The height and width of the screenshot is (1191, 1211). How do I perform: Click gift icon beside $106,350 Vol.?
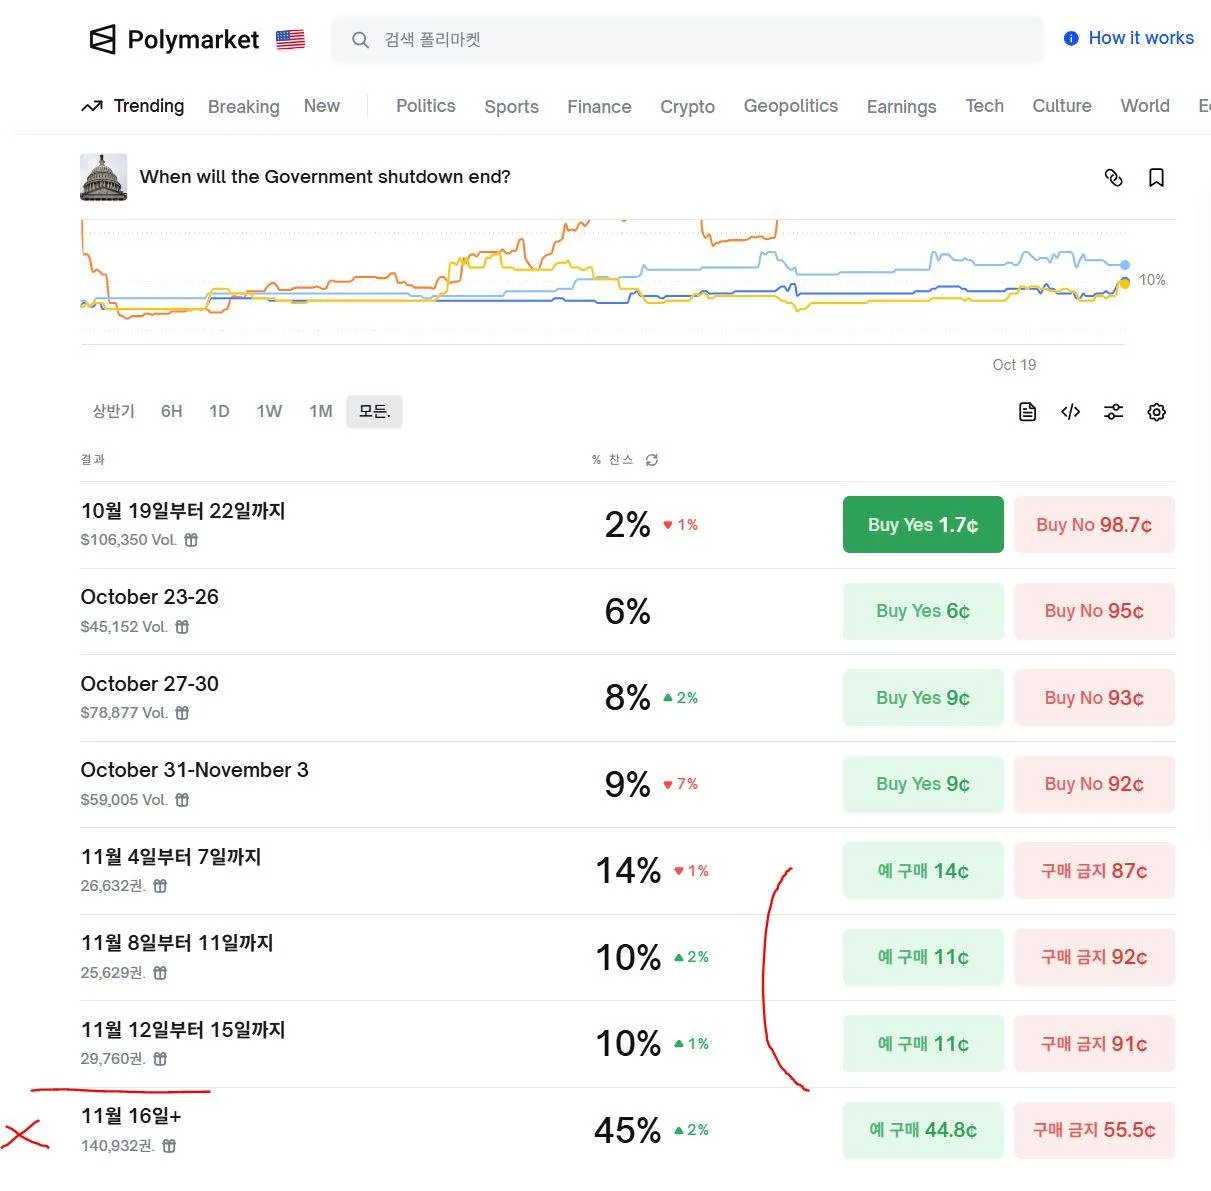(x=191, y=540)
